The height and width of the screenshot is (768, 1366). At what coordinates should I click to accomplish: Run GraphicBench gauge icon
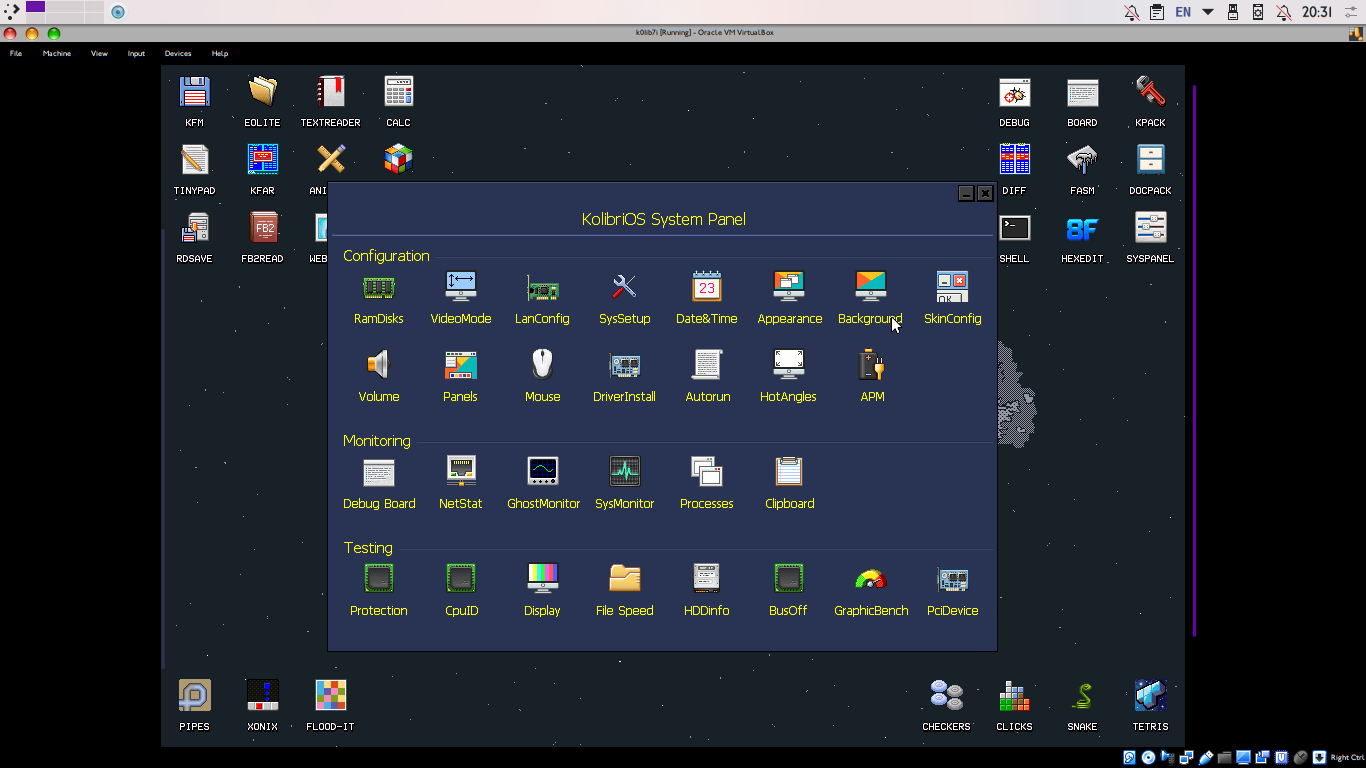click(871, 579)
